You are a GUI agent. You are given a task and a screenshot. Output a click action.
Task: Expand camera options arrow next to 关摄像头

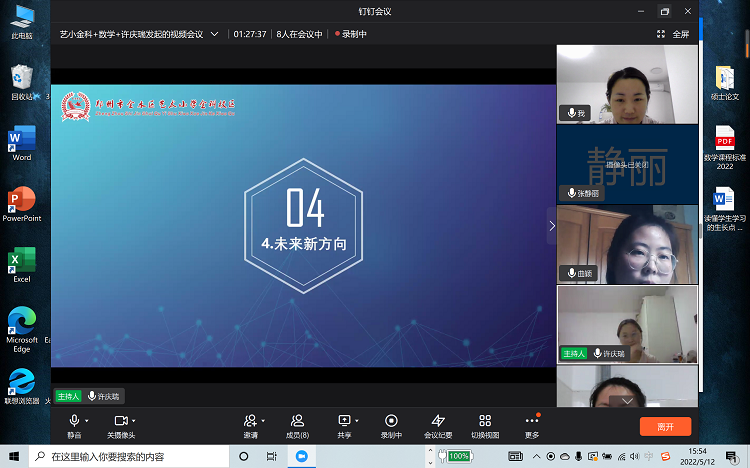135,421
